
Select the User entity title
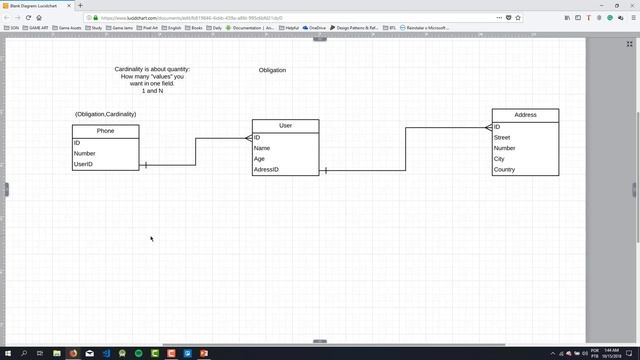(x=285, y=126)
